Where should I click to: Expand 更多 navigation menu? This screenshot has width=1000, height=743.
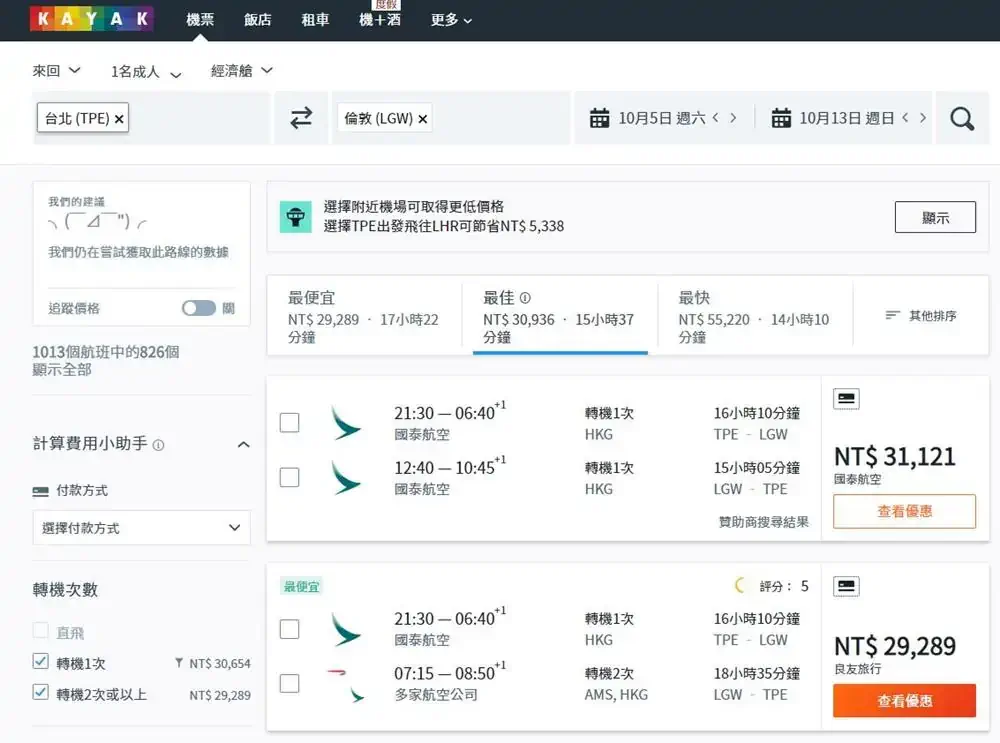[451, 20]
